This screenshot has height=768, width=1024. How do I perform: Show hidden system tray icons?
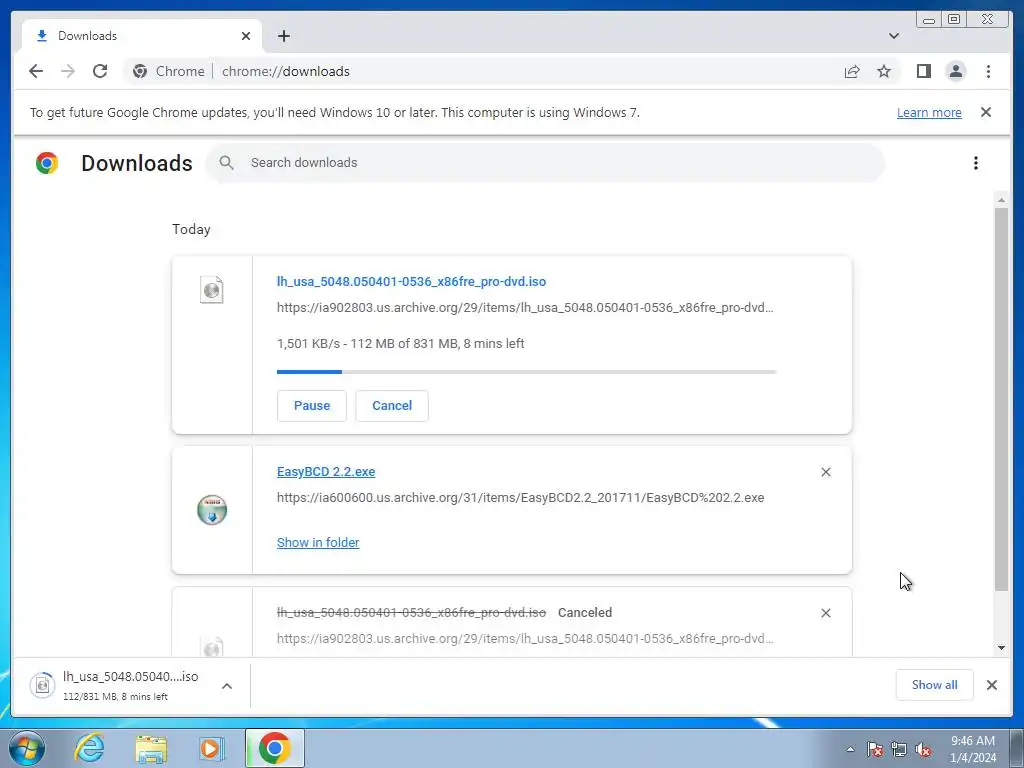[850, 749]
